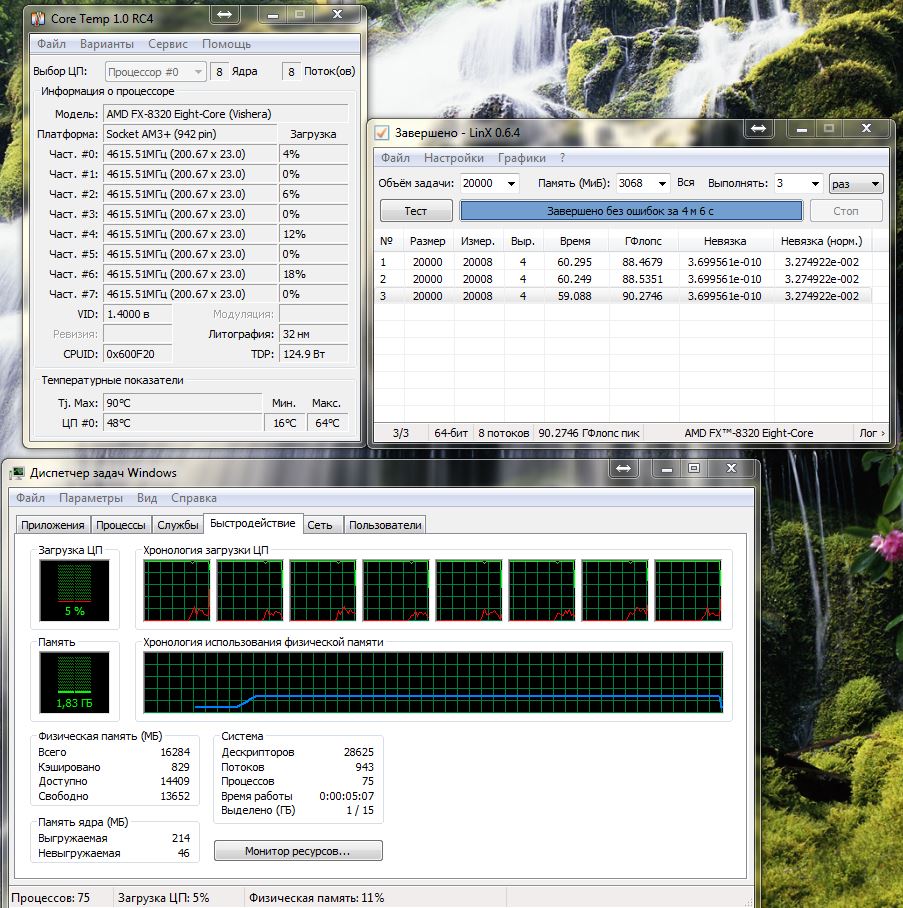903x908 pixels.
Task: Expand the "раз" run mode dropdown
Action: (x=876, y=184)
